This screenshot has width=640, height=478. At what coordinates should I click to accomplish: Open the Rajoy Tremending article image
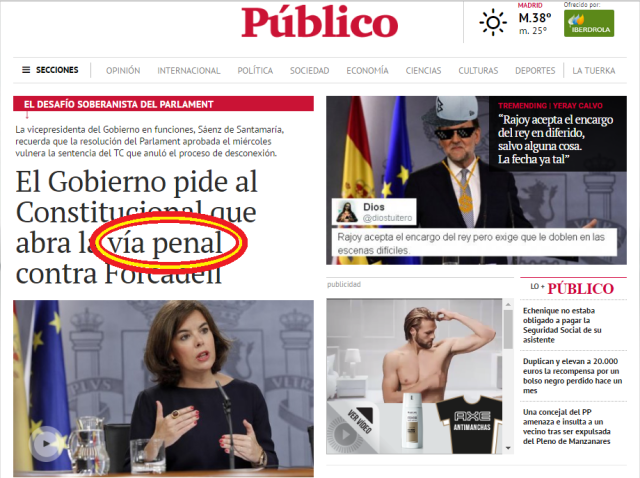(476, 180)
